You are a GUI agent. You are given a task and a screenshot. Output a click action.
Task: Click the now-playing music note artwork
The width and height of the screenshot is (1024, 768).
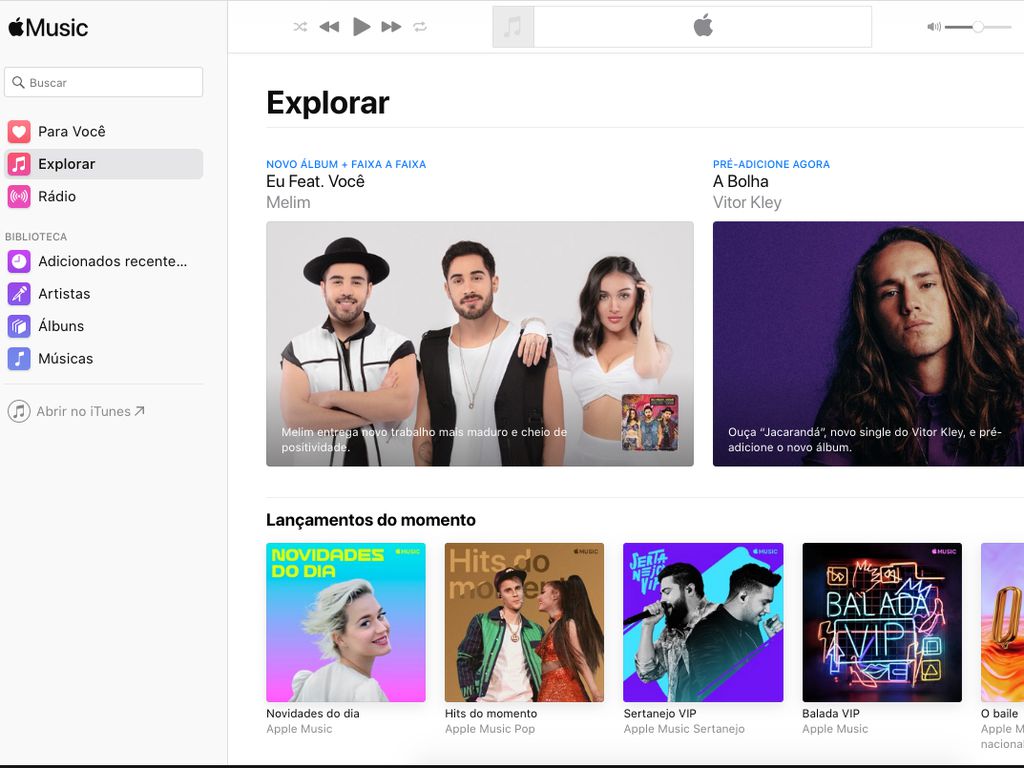click(513, 27)
